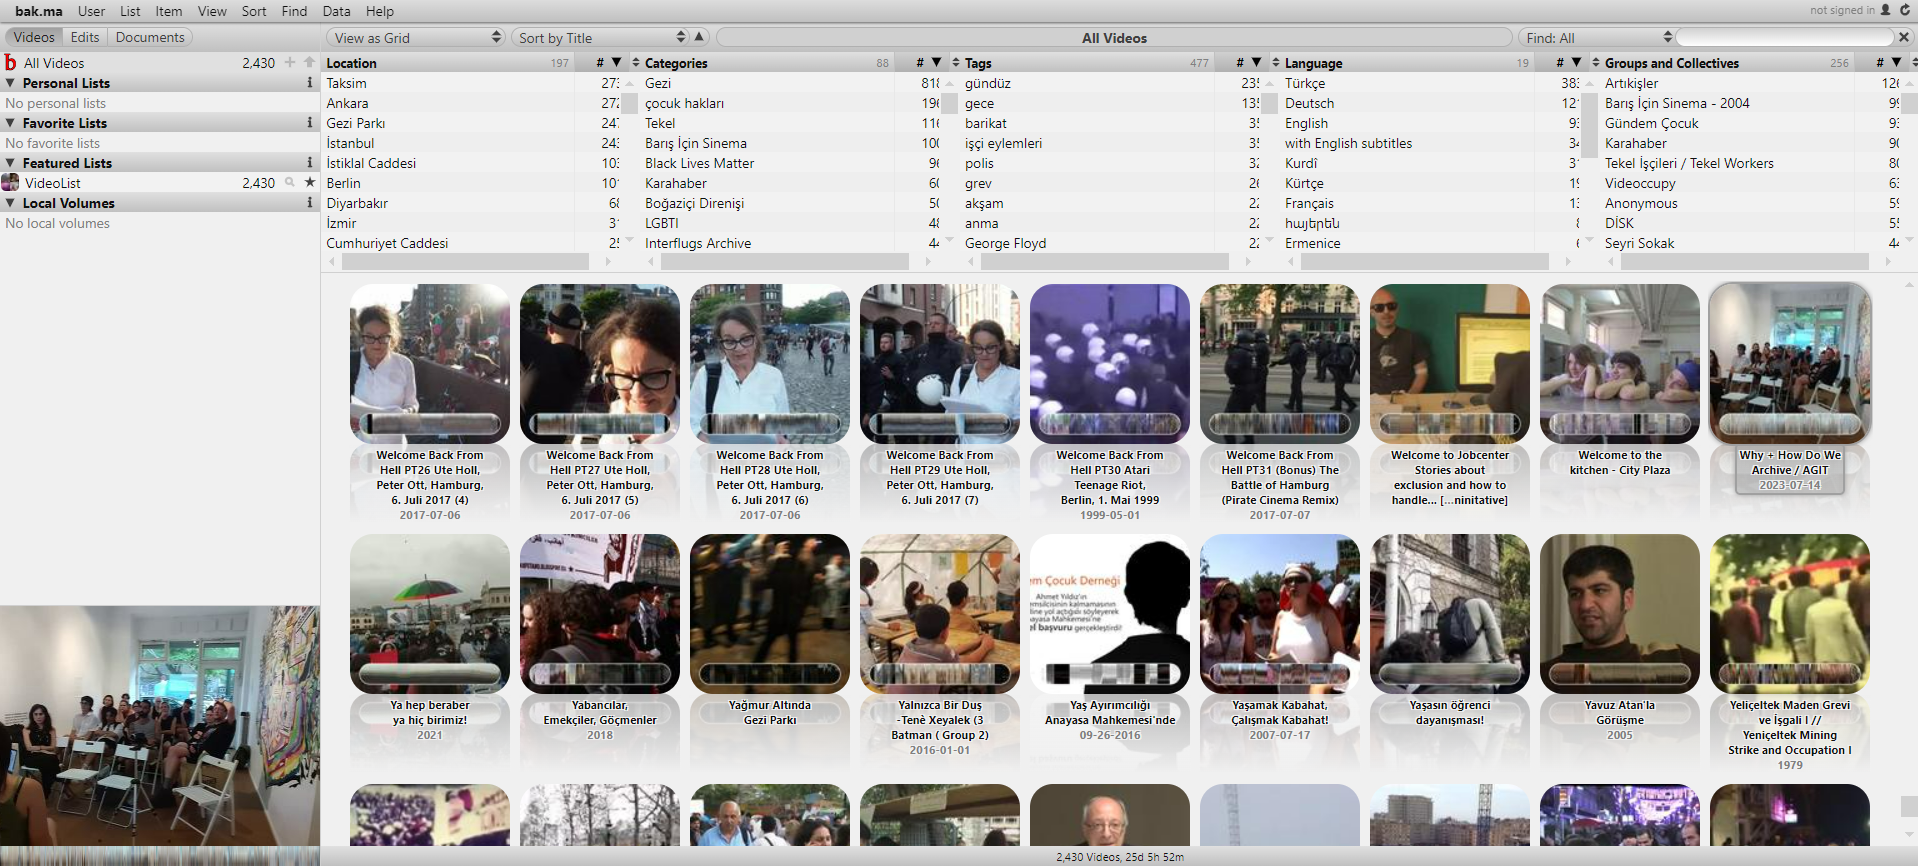Click the Find text input field
1918x866 pixels.
(1785, 37)
